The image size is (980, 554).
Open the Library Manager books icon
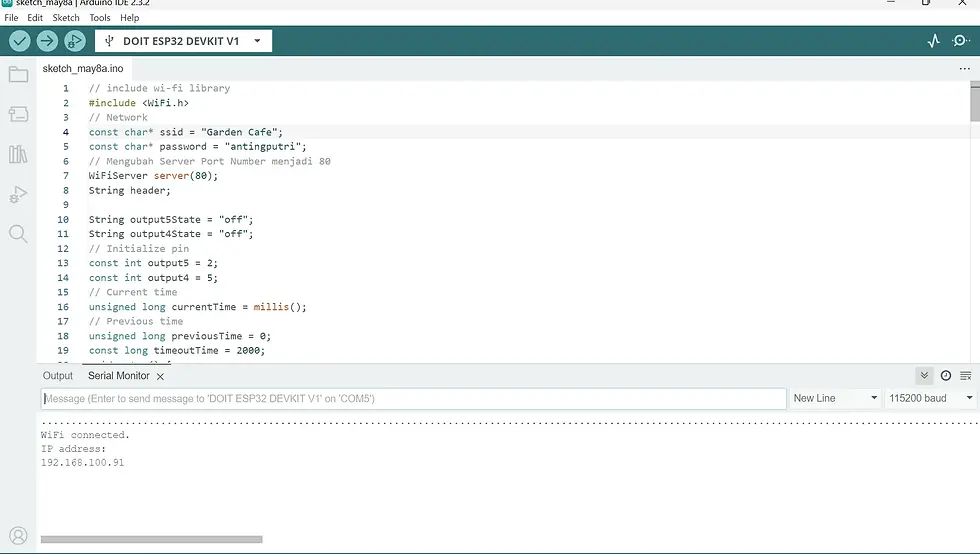pos(18,154)
